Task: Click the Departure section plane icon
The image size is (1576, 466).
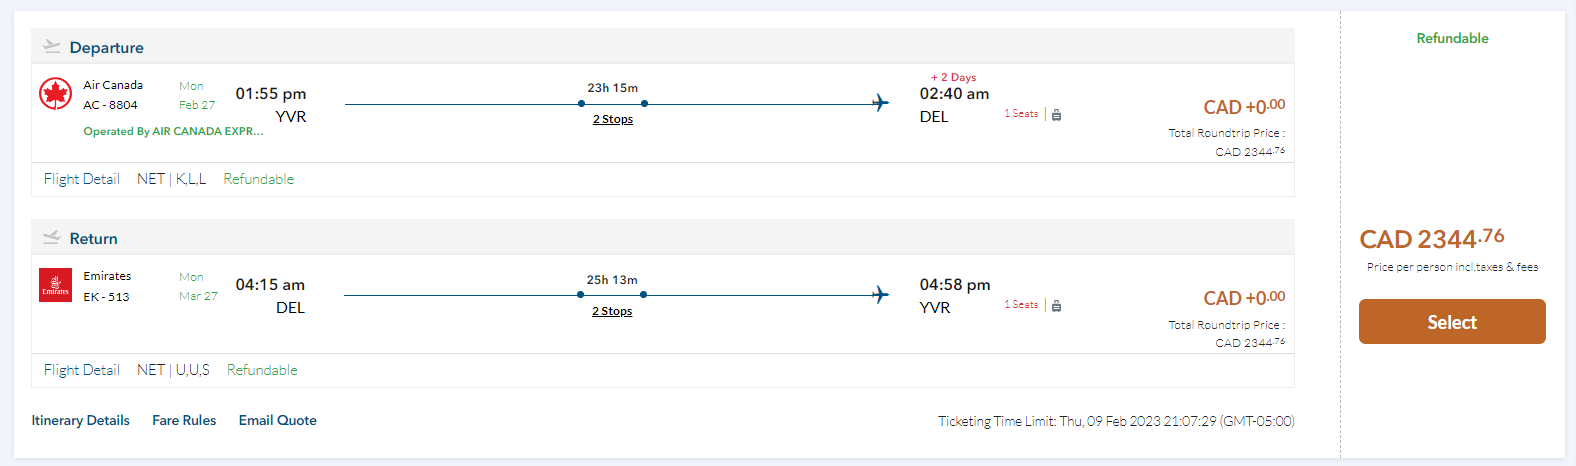Action: pos(52,47)
